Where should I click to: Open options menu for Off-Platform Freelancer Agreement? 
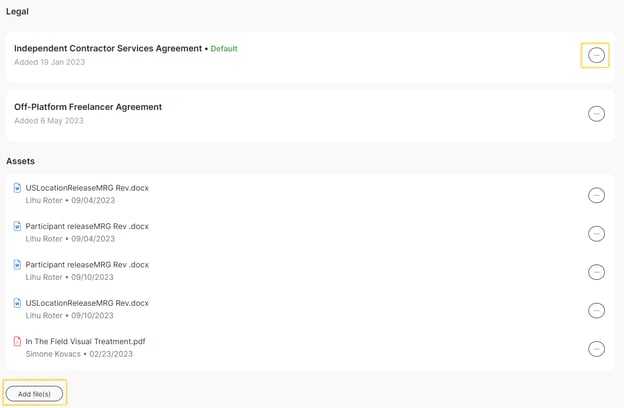[596, 114]
